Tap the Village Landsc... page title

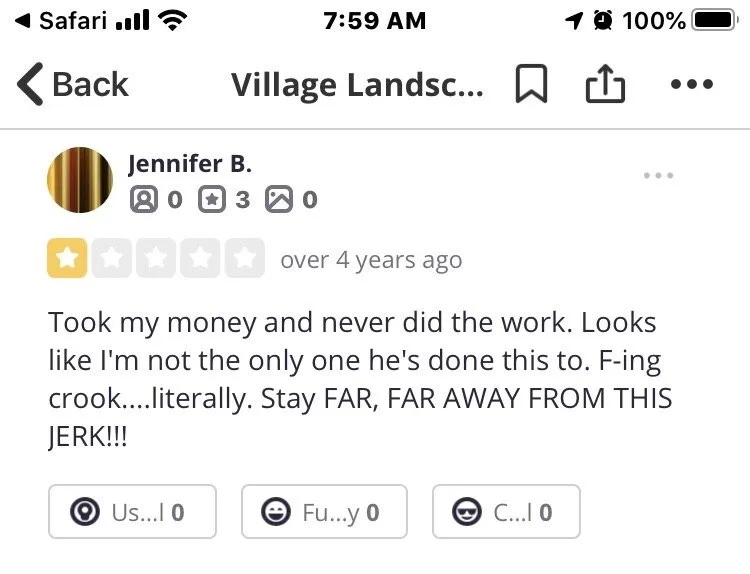coord(357,85)
